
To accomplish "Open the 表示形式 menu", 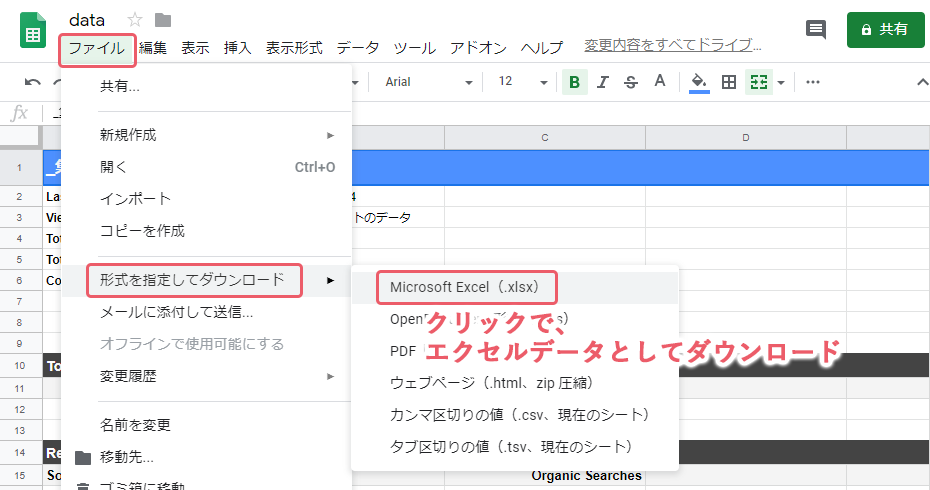I will click(x=294, y=48).
